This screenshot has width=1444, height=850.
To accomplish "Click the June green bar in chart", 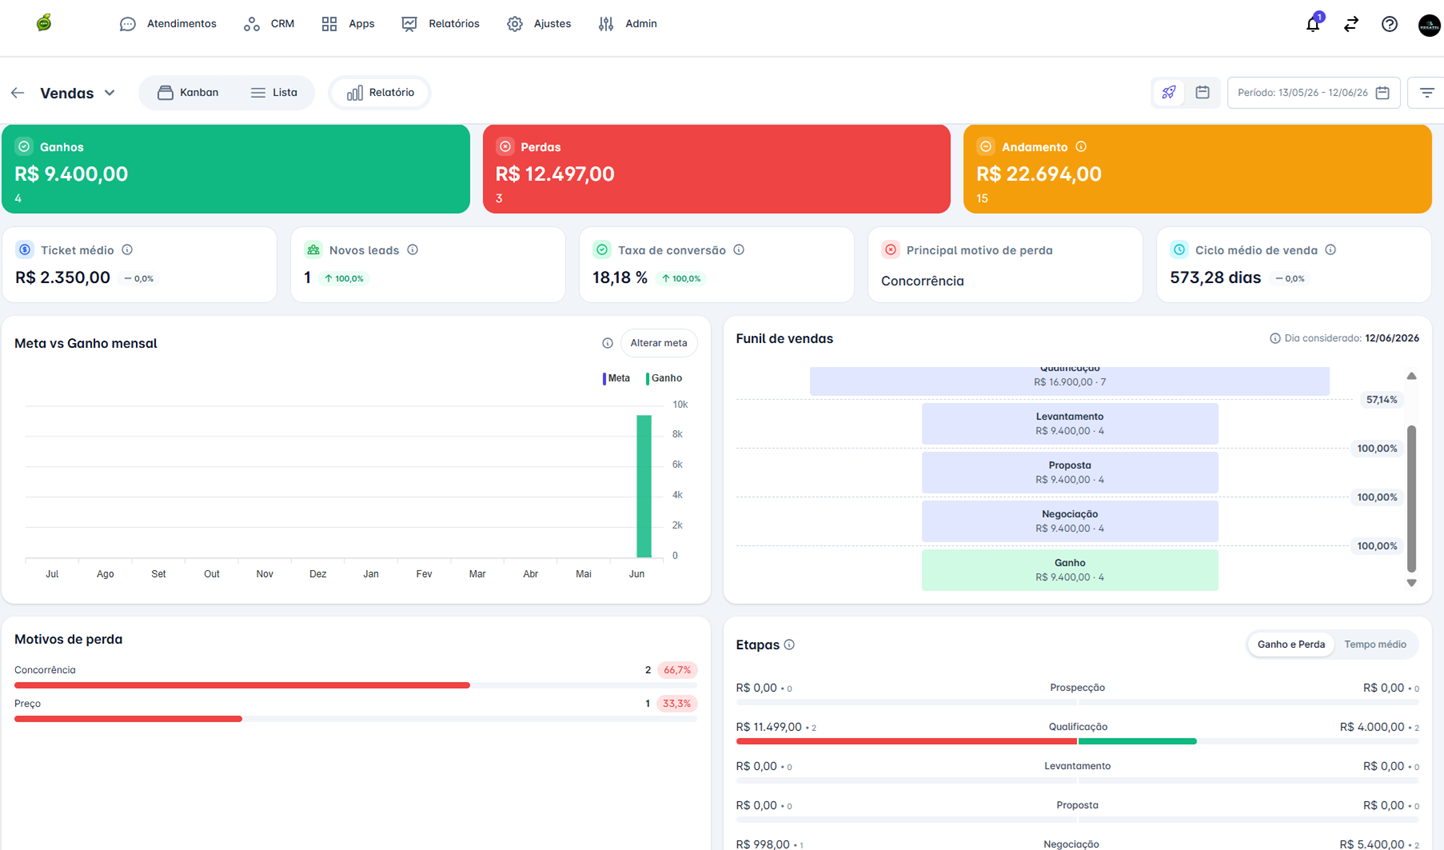I will [644, 486].
